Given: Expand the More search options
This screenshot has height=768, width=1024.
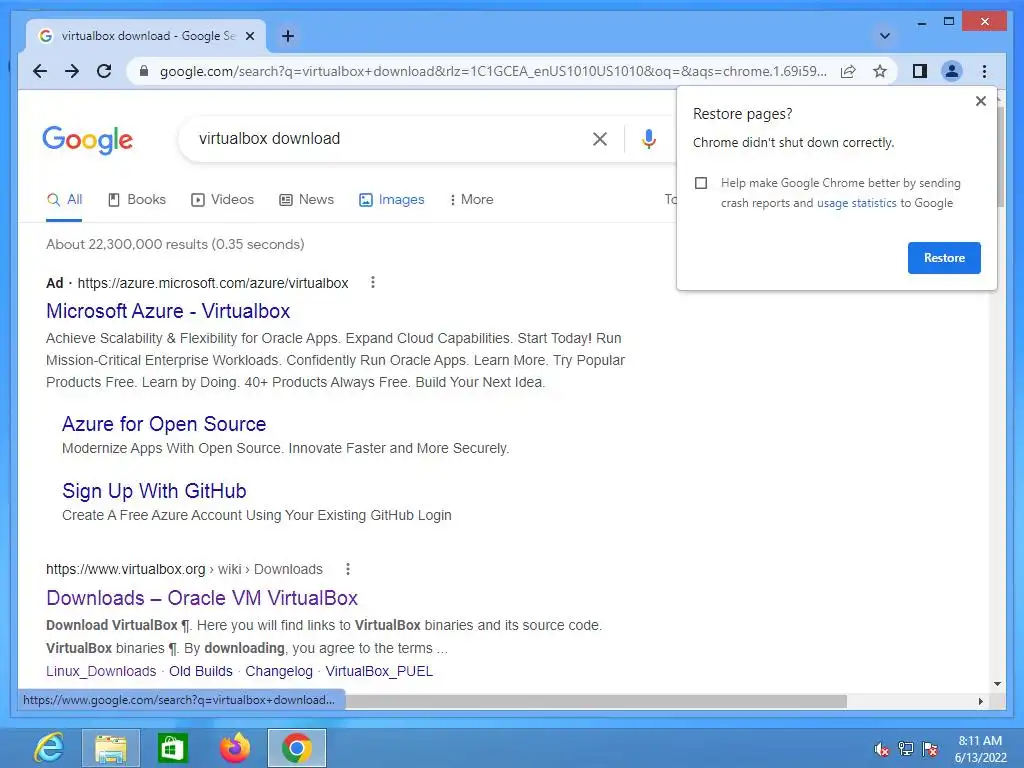Looking at the screenshot, I should click(472, 200).
